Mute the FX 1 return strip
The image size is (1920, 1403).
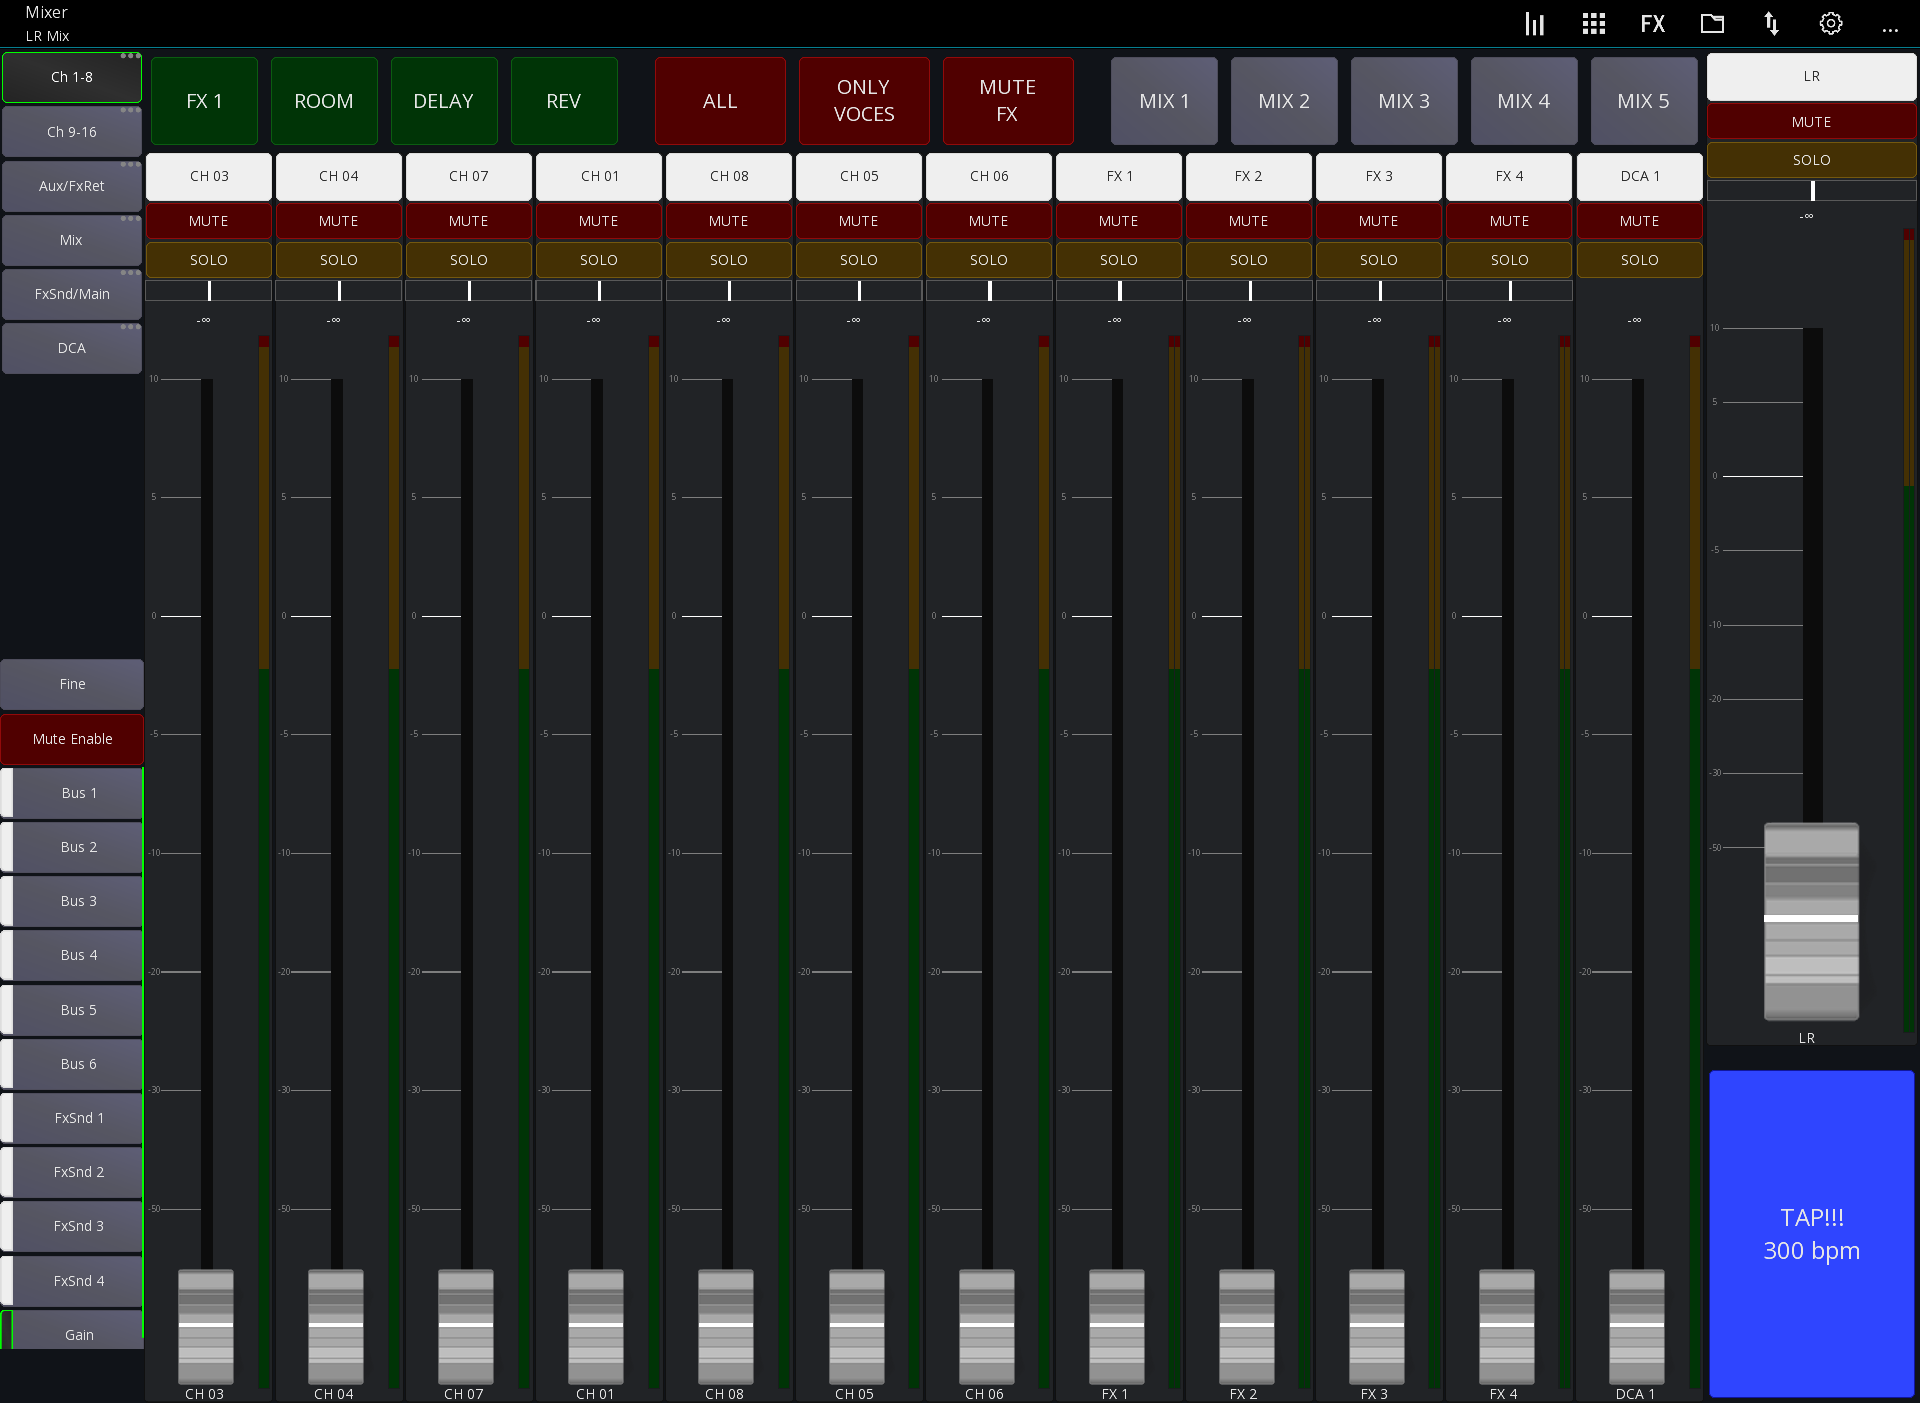click(x=1118, y=221)
